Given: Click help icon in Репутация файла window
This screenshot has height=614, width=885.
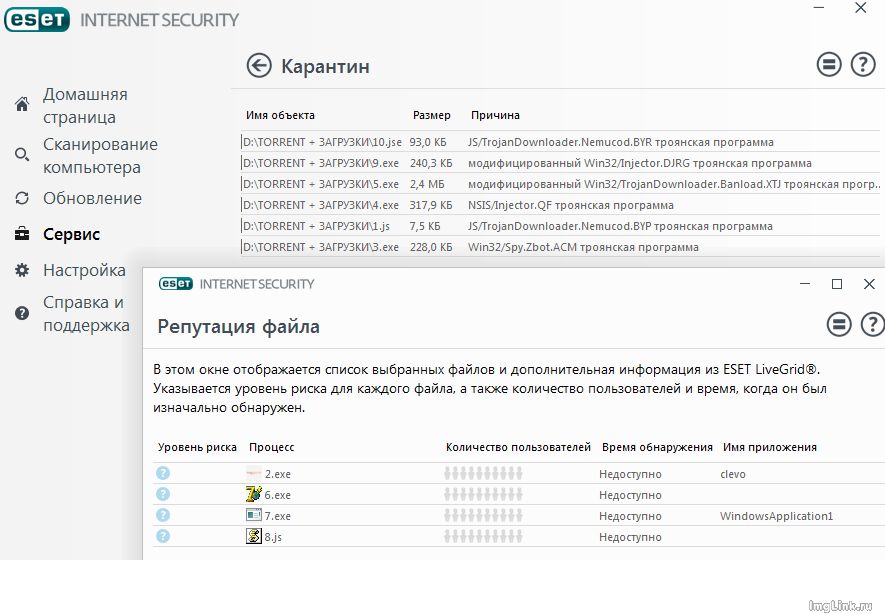Looking at the screenshot, I should pos(872,324).
